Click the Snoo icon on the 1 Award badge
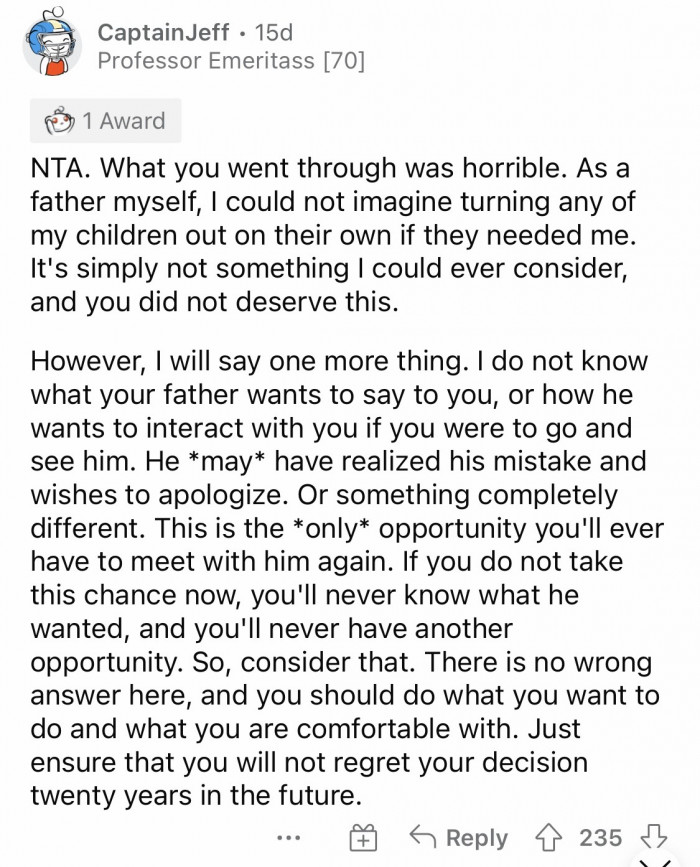The image size is (700, 867). click(60, 119)
